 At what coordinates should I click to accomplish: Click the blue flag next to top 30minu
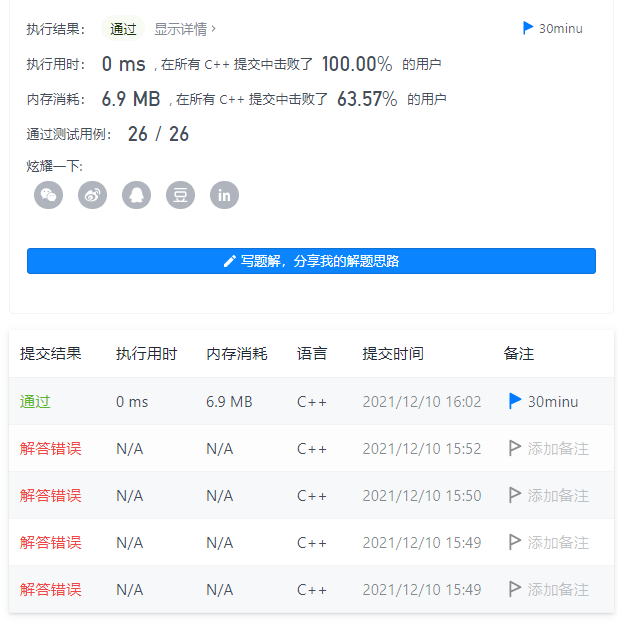pos(528,28)
